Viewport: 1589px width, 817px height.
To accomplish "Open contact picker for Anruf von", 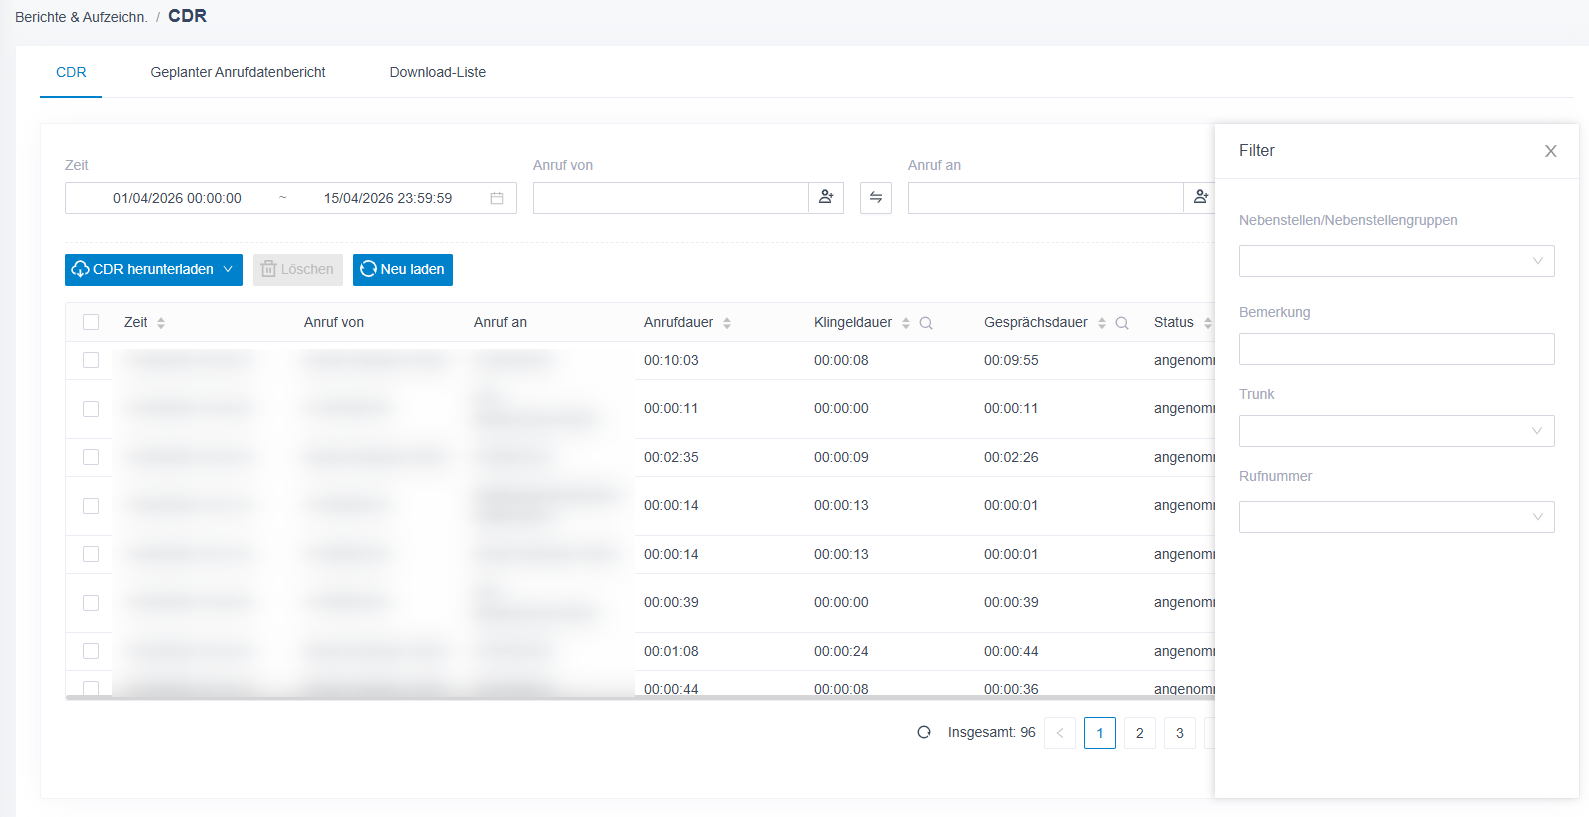I will coord(826,198).
